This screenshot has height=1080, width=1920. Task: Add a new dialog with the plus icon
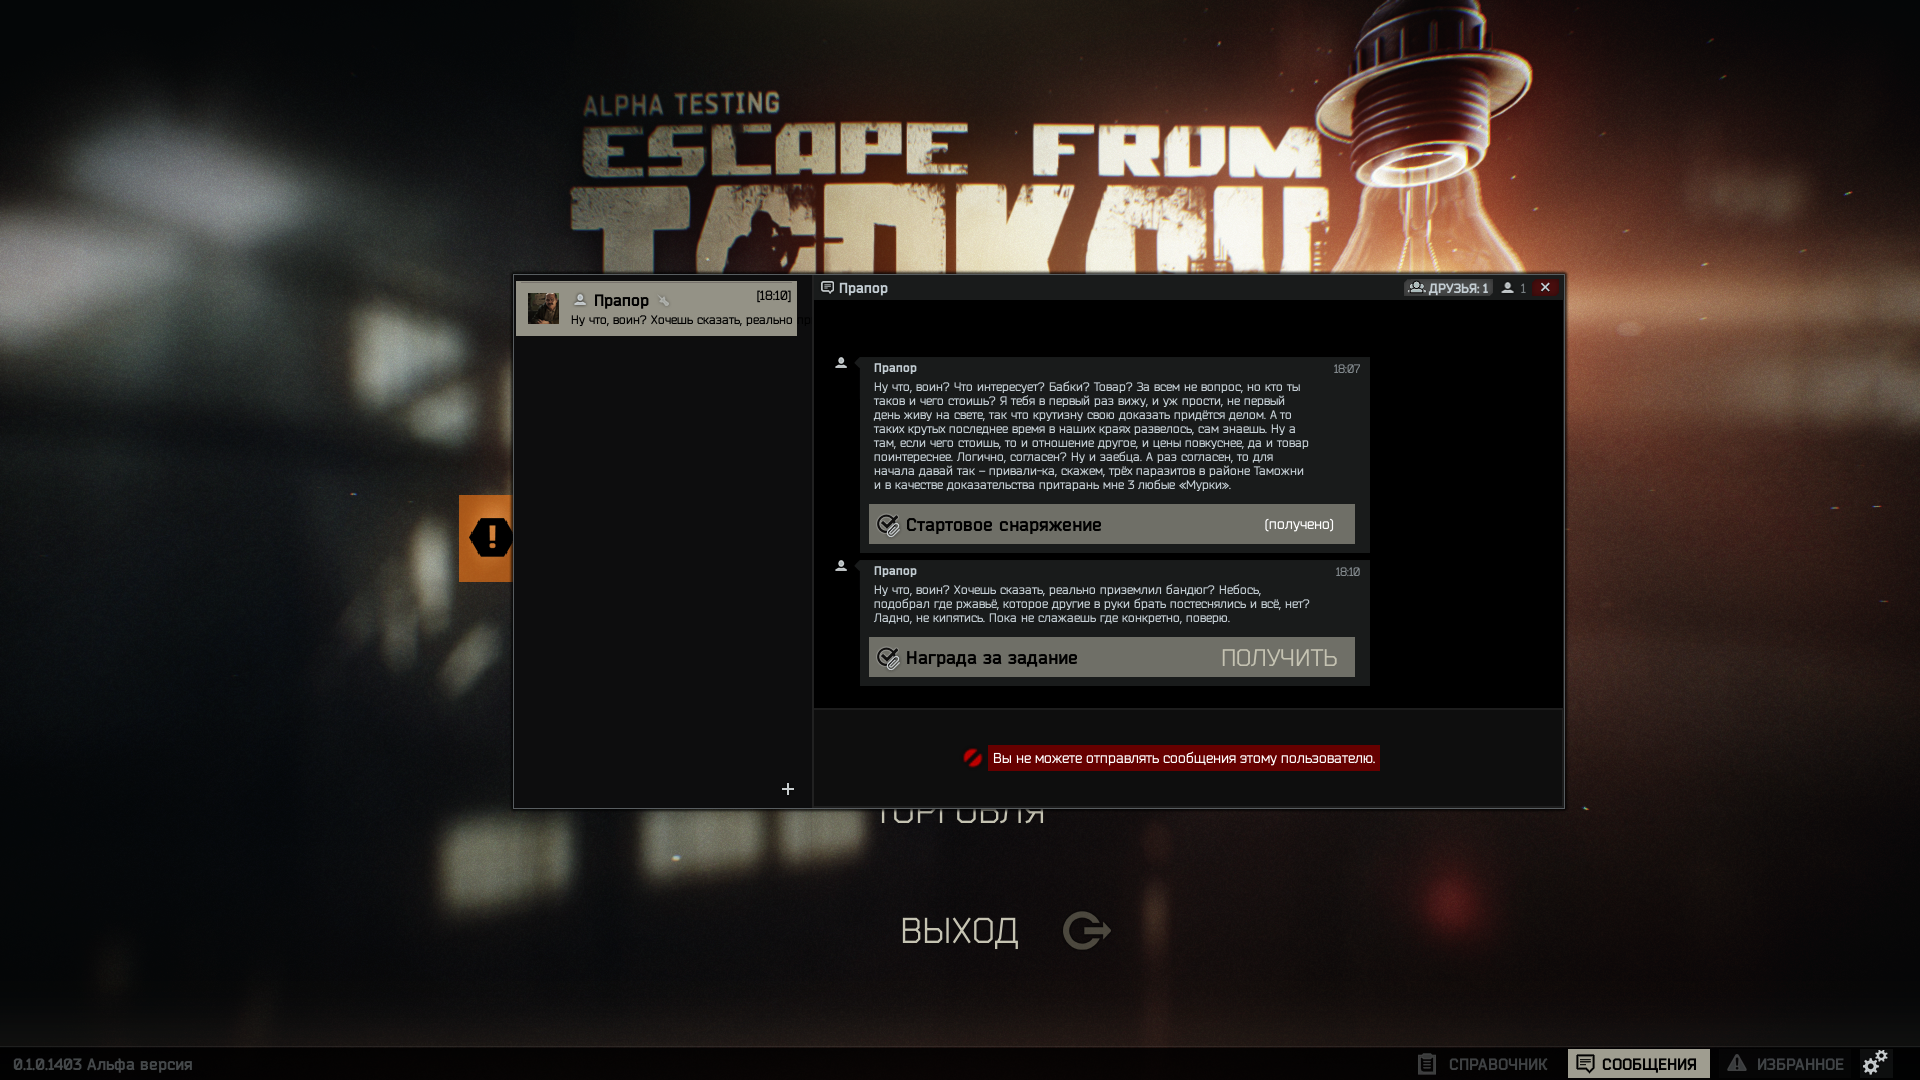point(788,789)
